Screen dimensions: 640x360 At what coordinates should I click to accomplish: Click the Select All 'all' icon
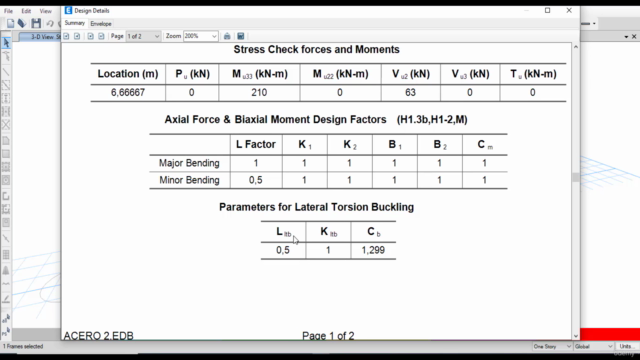point(6,318)
